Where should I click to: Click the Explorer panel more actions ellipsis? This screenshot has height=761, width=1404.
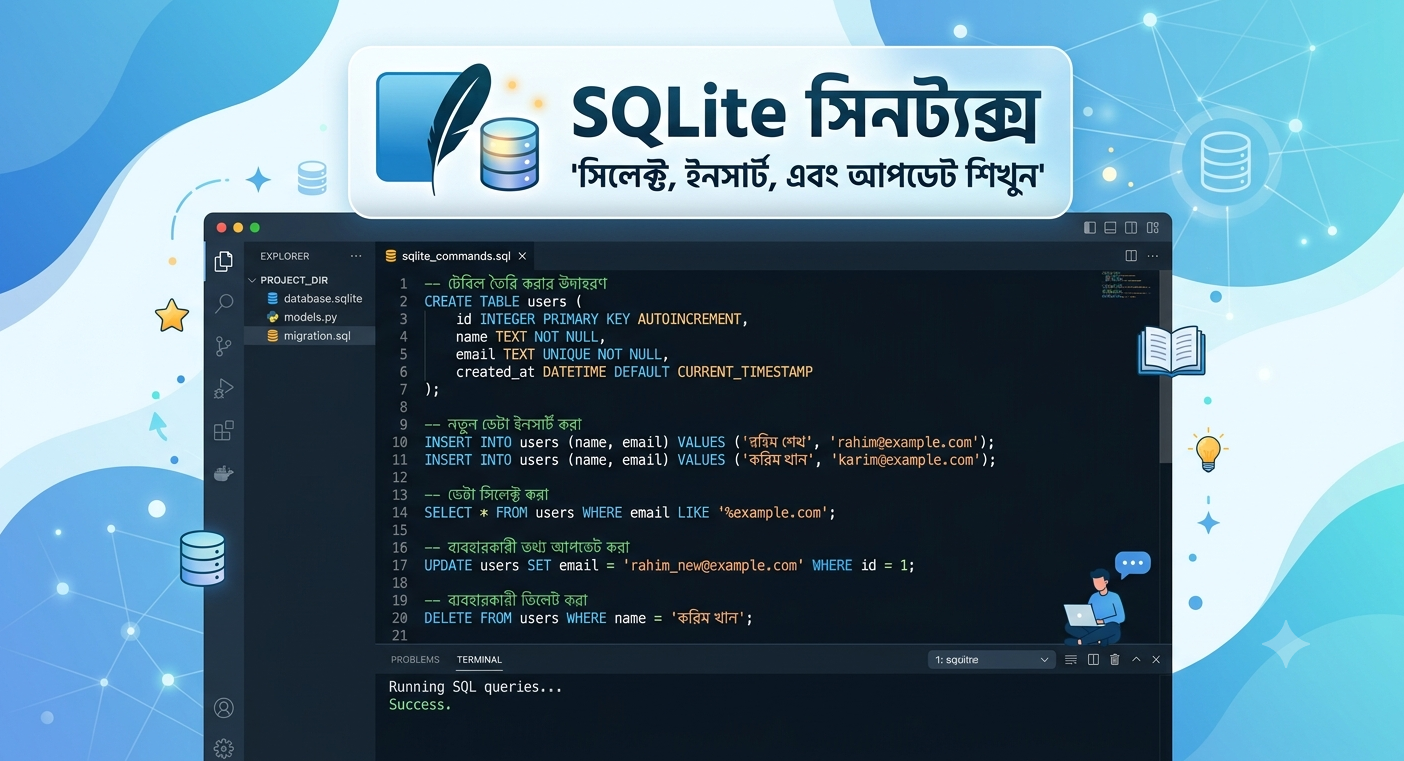coord(356,256)
